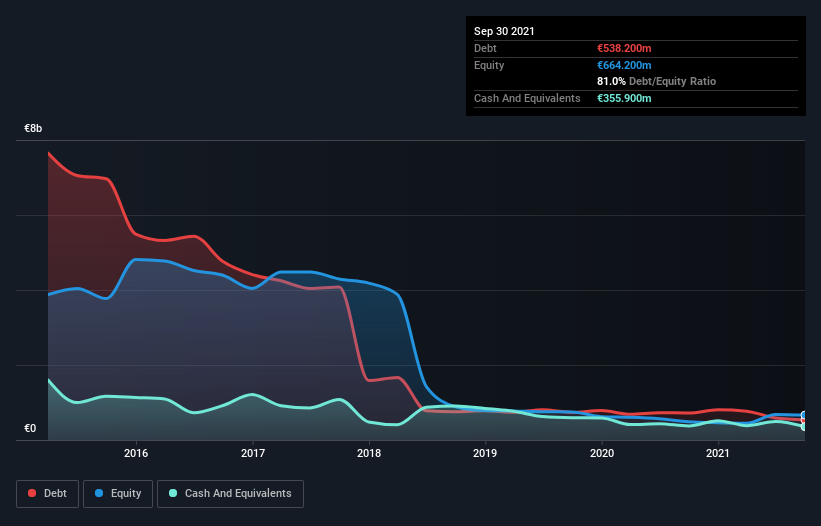This screenshot has height=526, width=821.
Task: Click the 81.0% Debt/Equity Ratio text
Action: [x=657, y=82]
